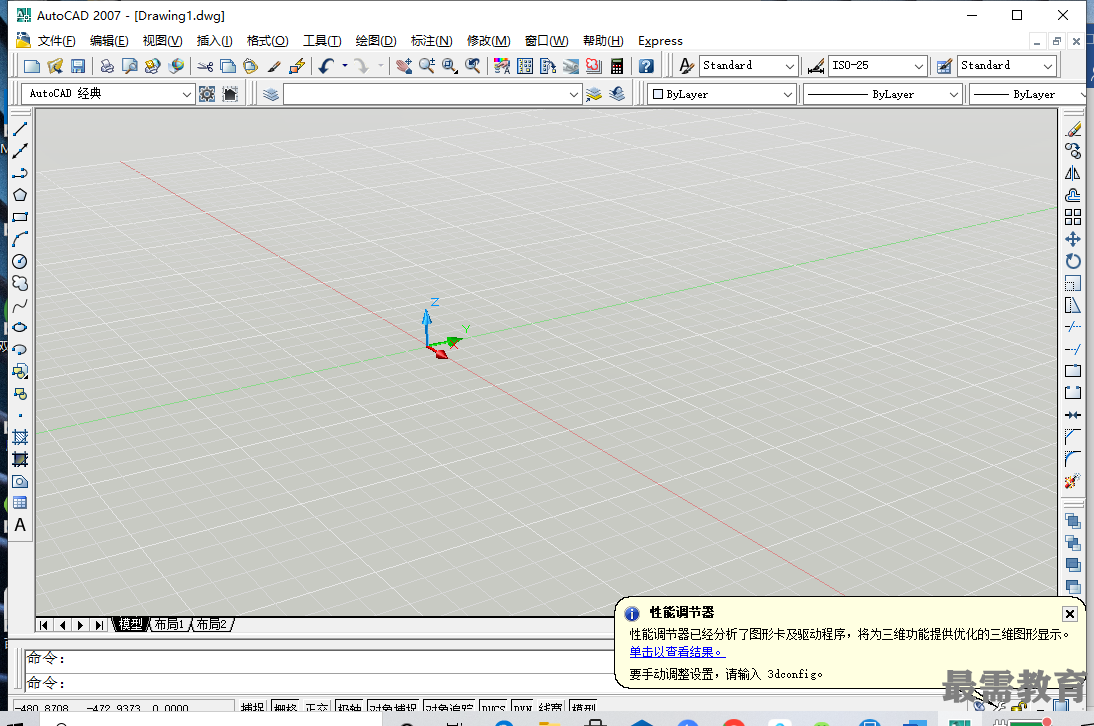The height and width of the screenshot is (726, 1094).
Task: Switch to the 布局2 layout tab
Action: [x=211, y=624]
